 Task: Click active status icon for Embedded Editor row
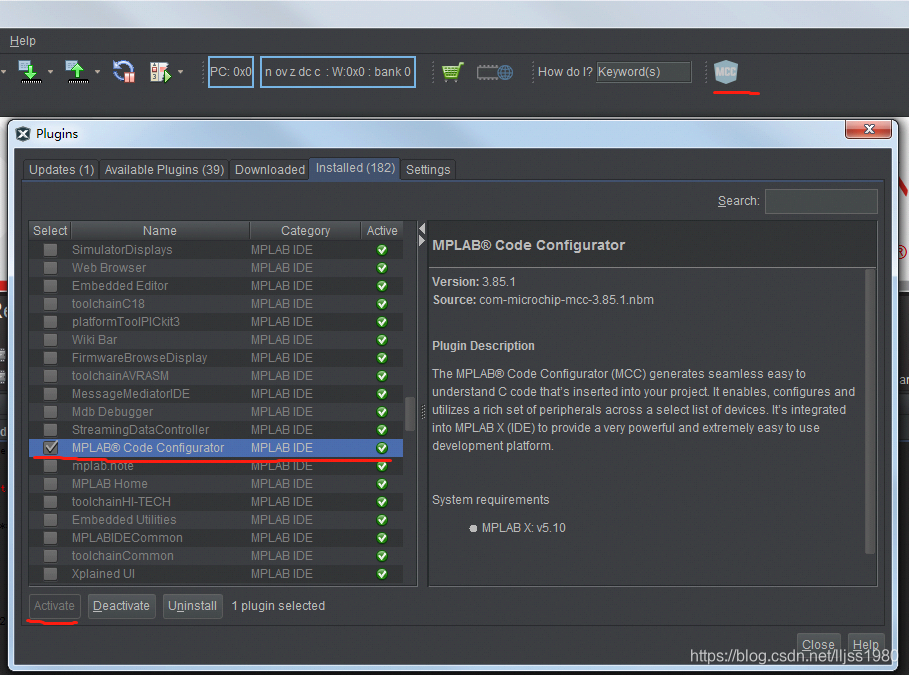(x=382, y=286)
